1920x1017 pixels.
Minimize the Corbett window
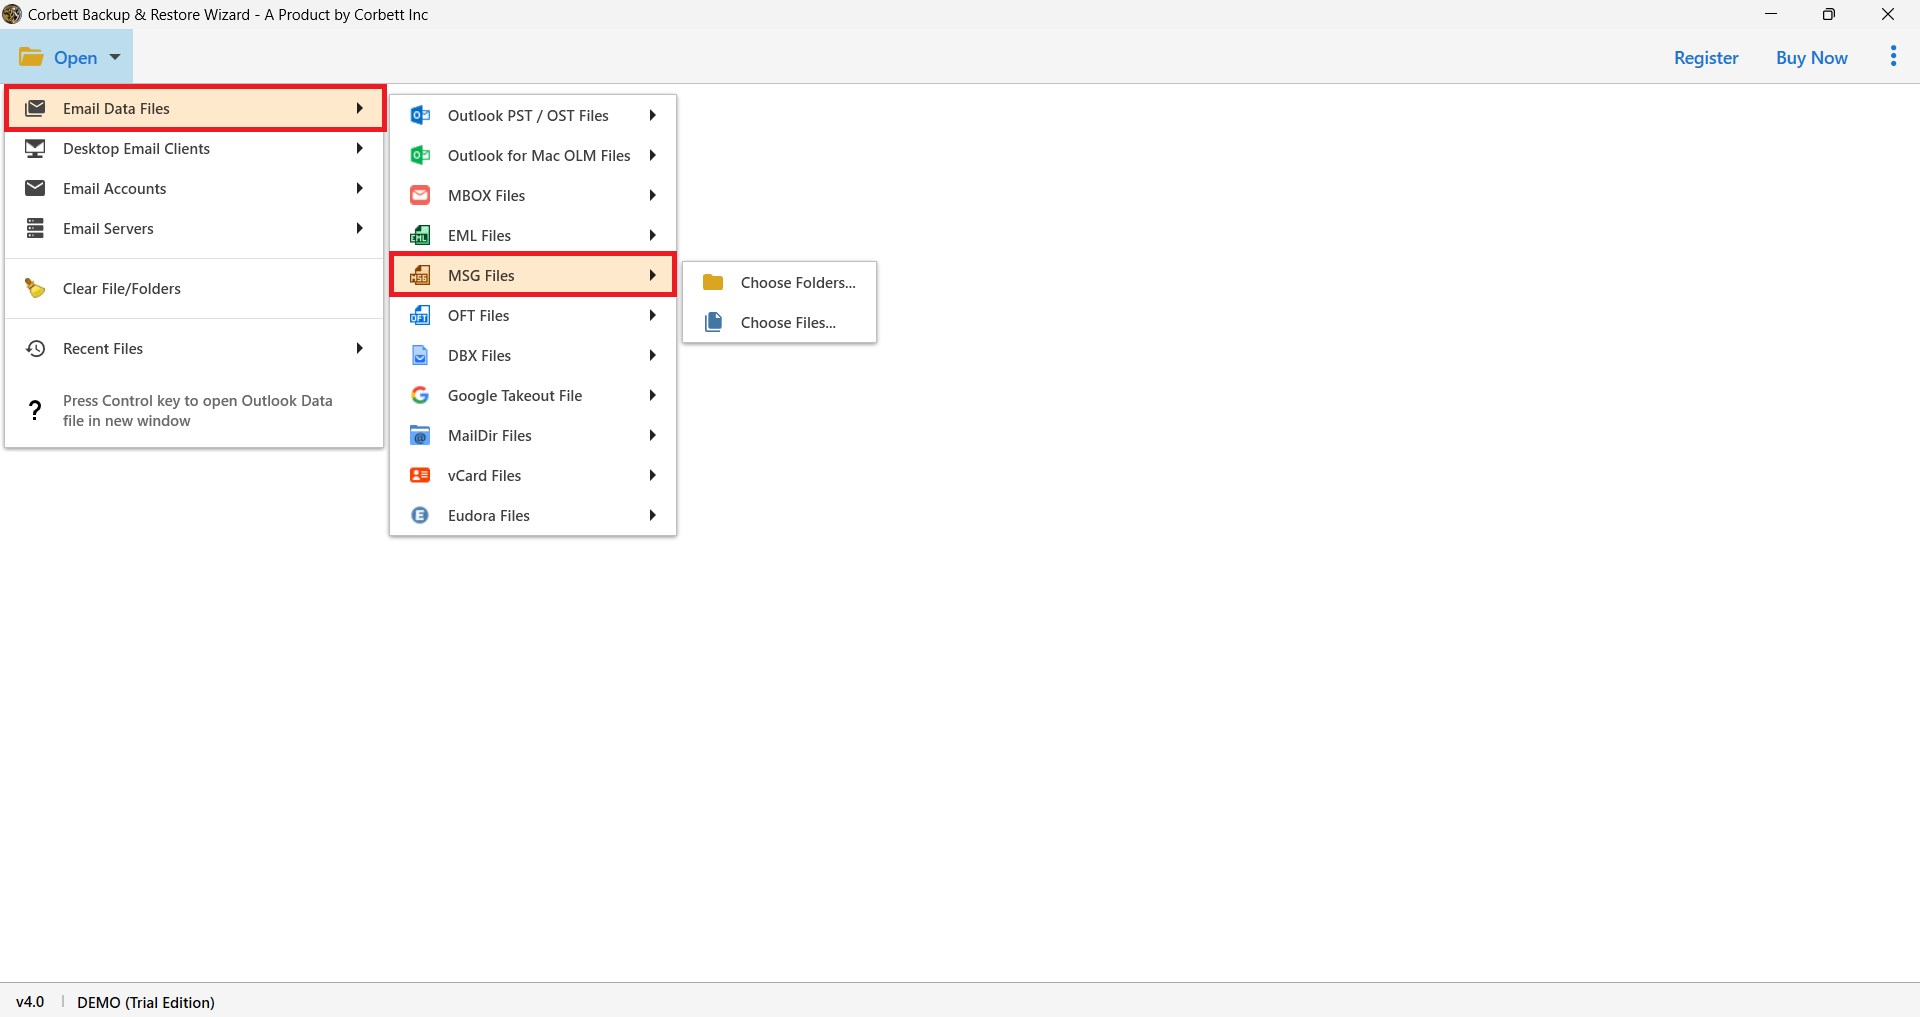pos(1771,14)
